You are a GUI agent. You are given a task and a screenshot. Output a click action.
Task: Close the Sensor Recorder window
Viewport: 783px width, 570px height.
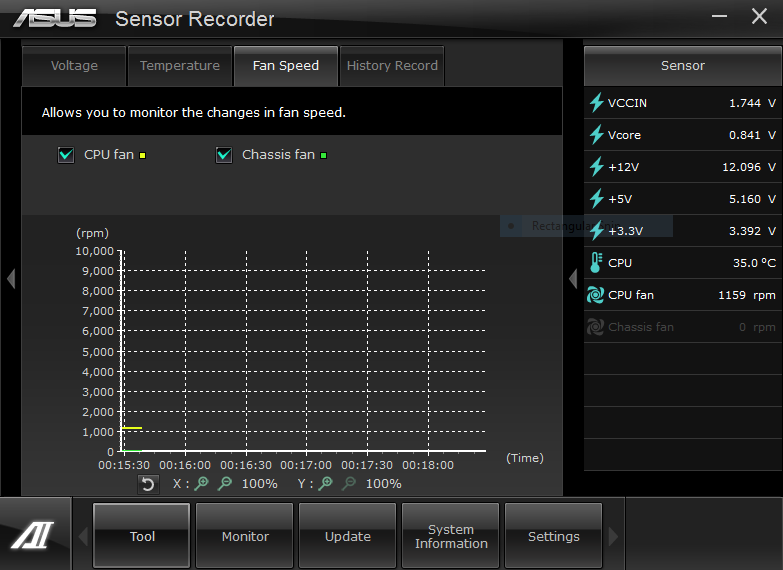tap(760, 16)
